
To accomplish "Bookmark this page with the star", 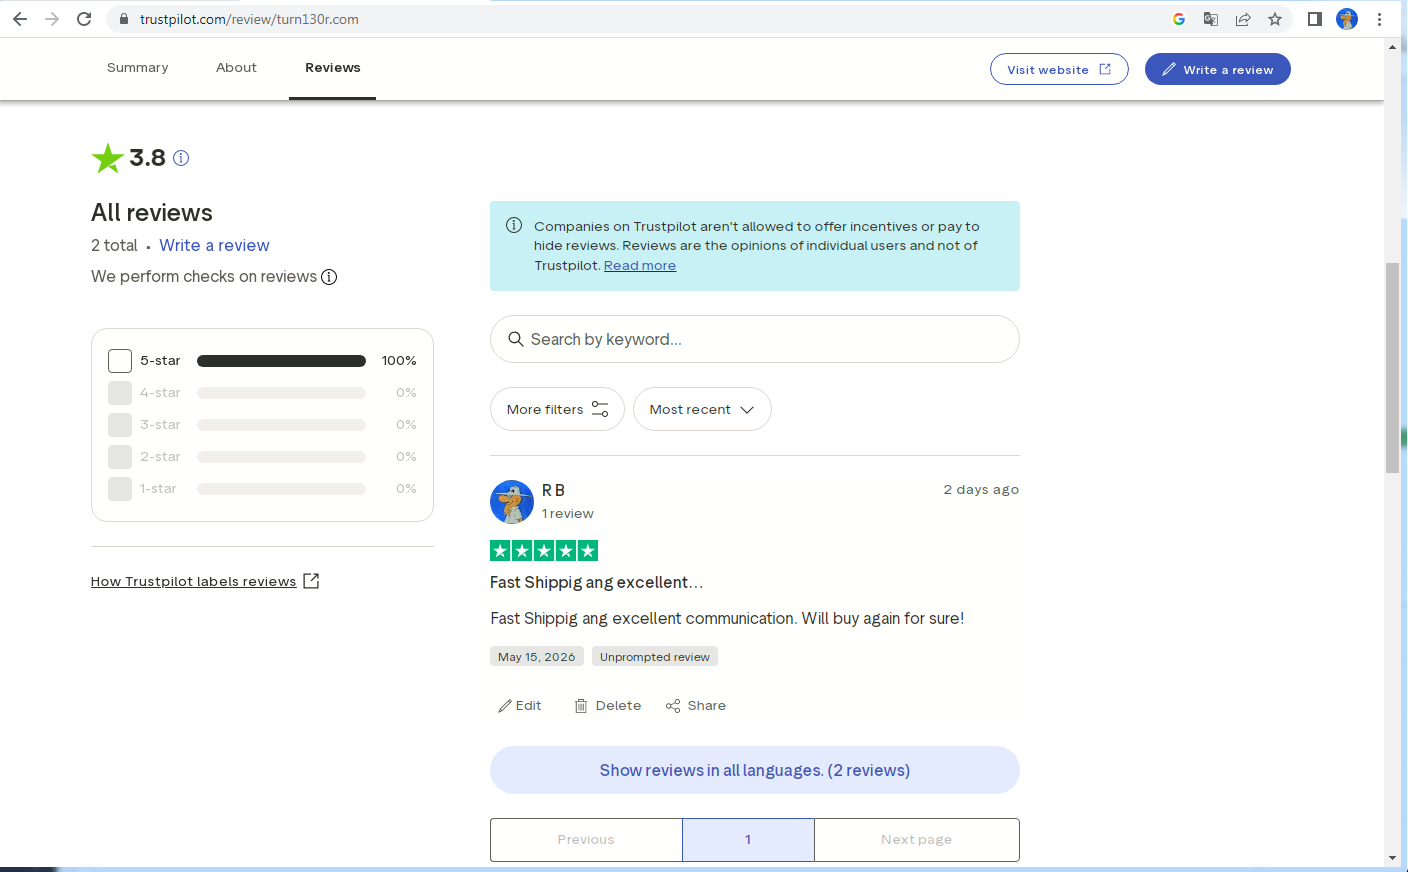I will (x=1275, y=19).
